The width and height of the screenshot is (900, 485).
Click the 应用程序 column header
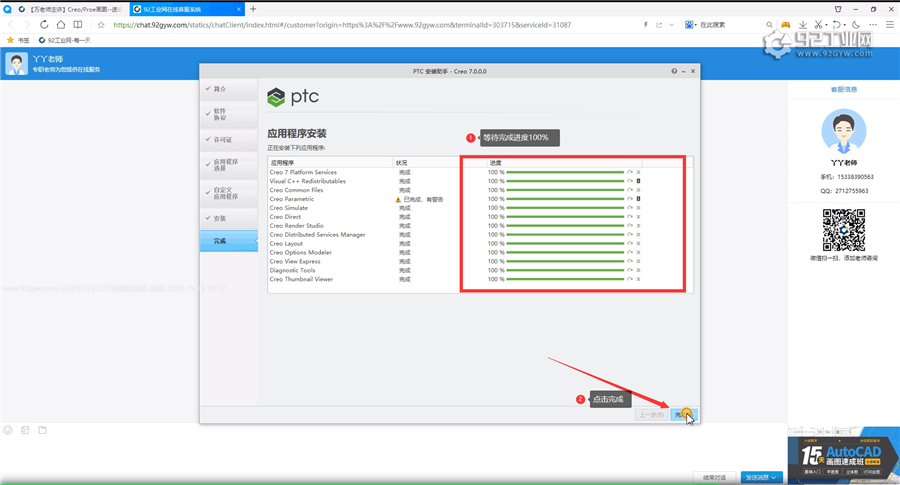(x=330, y=162)
